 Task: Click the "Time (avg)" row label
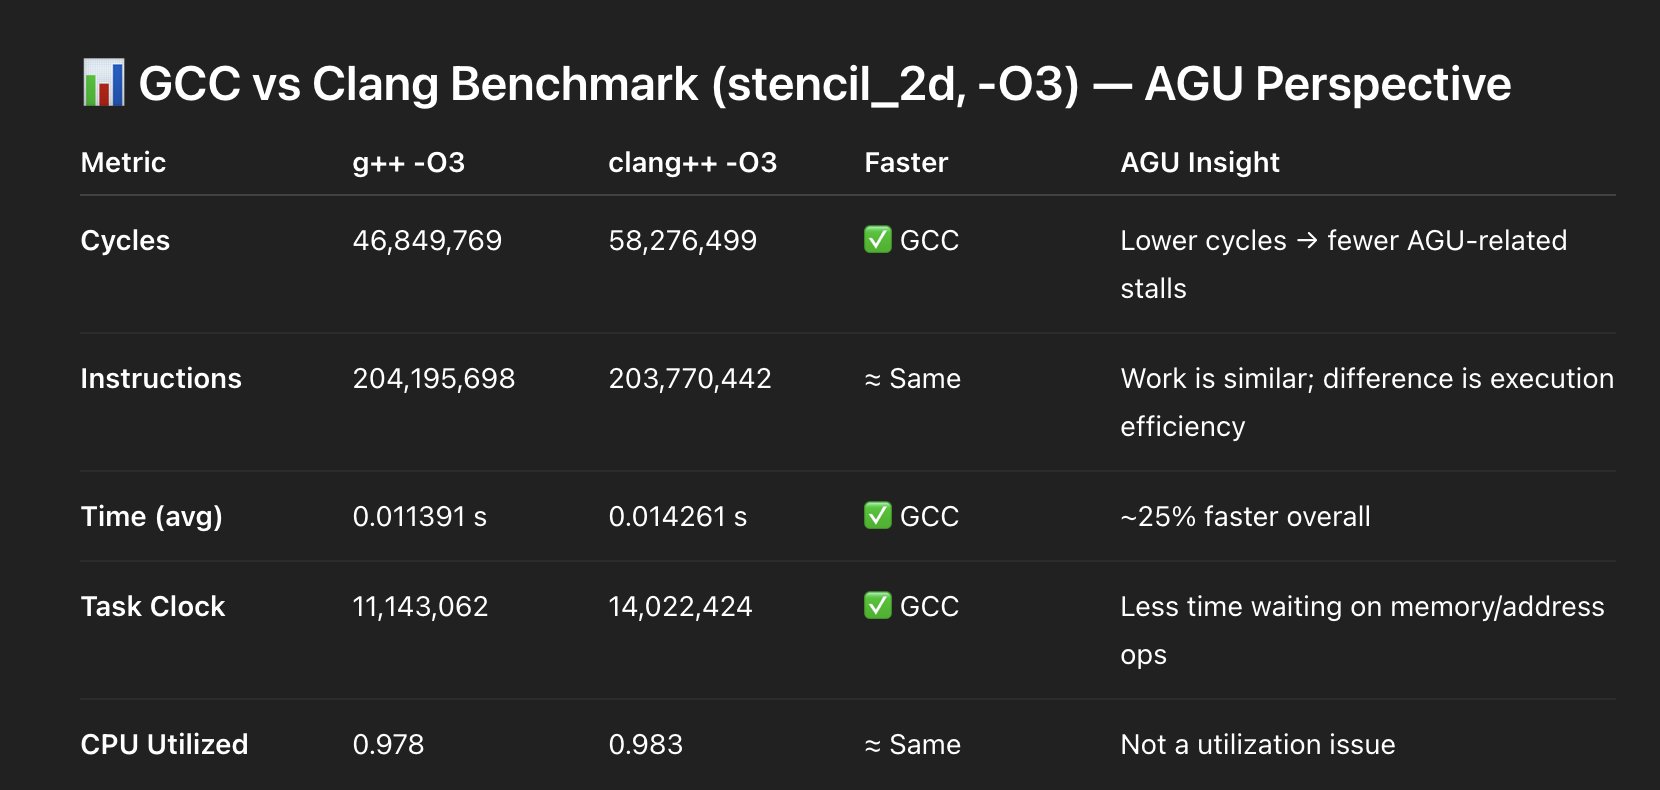point(151,516)
